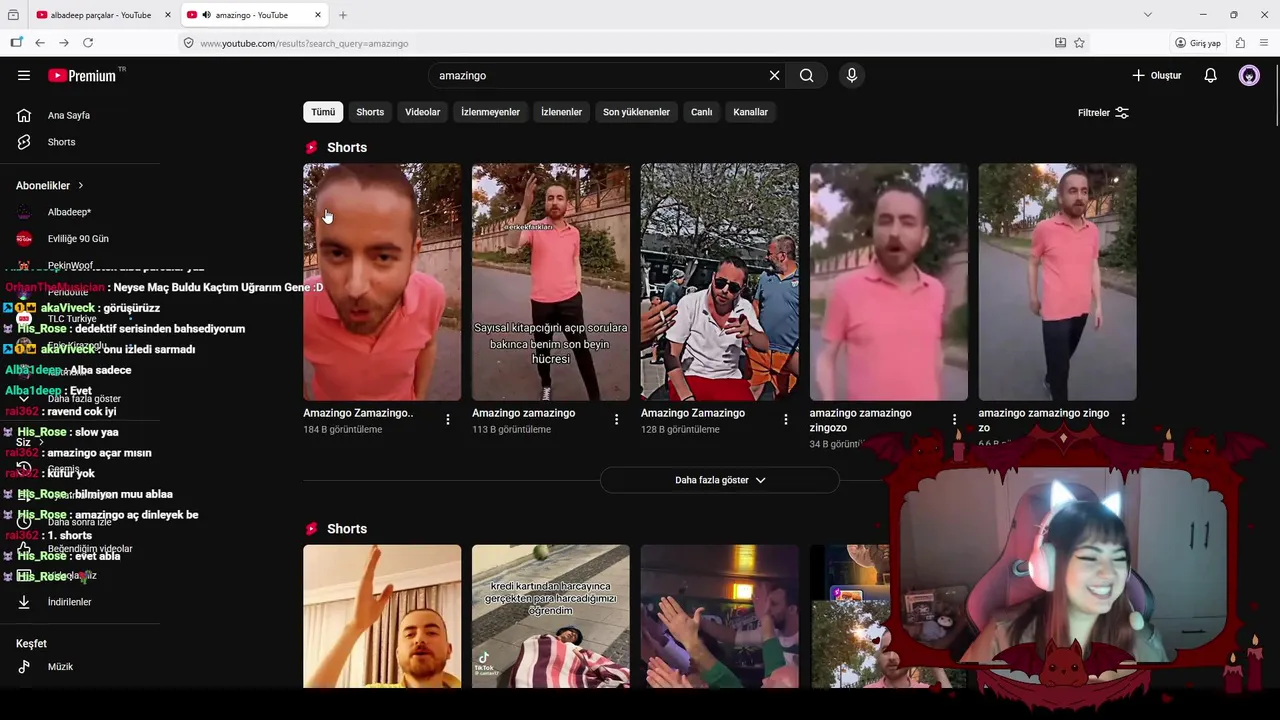Select the İzlenmeyenler filter chip
Screen dimensions: 1280x720
click(x=490, y=112)
